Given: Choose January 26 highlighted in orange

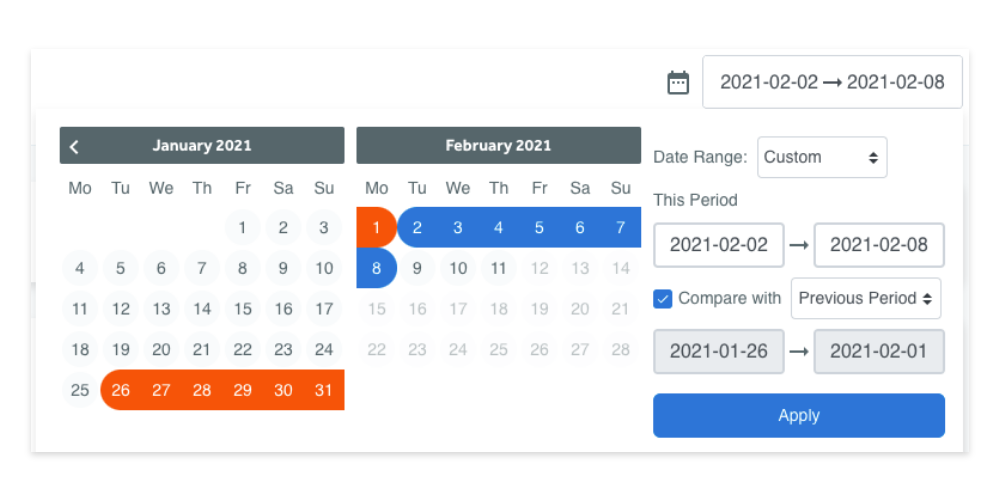Looking at the screenshot, I should [121, 390].
